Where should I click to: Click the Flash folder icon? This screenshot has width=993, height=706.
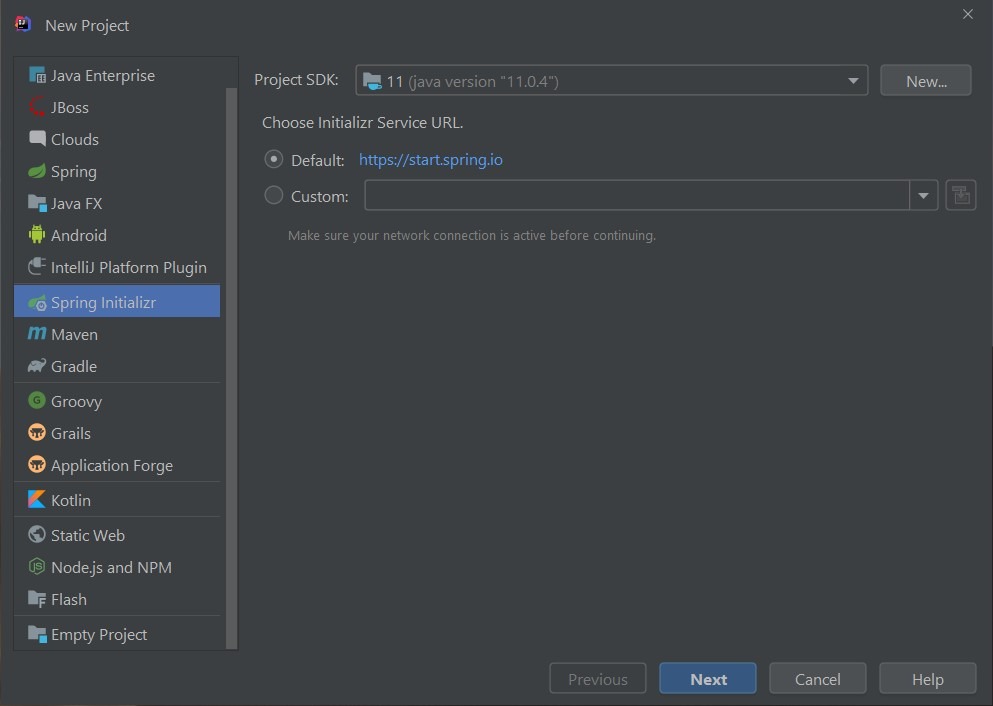pyautogui.click(x=37, y=598)
